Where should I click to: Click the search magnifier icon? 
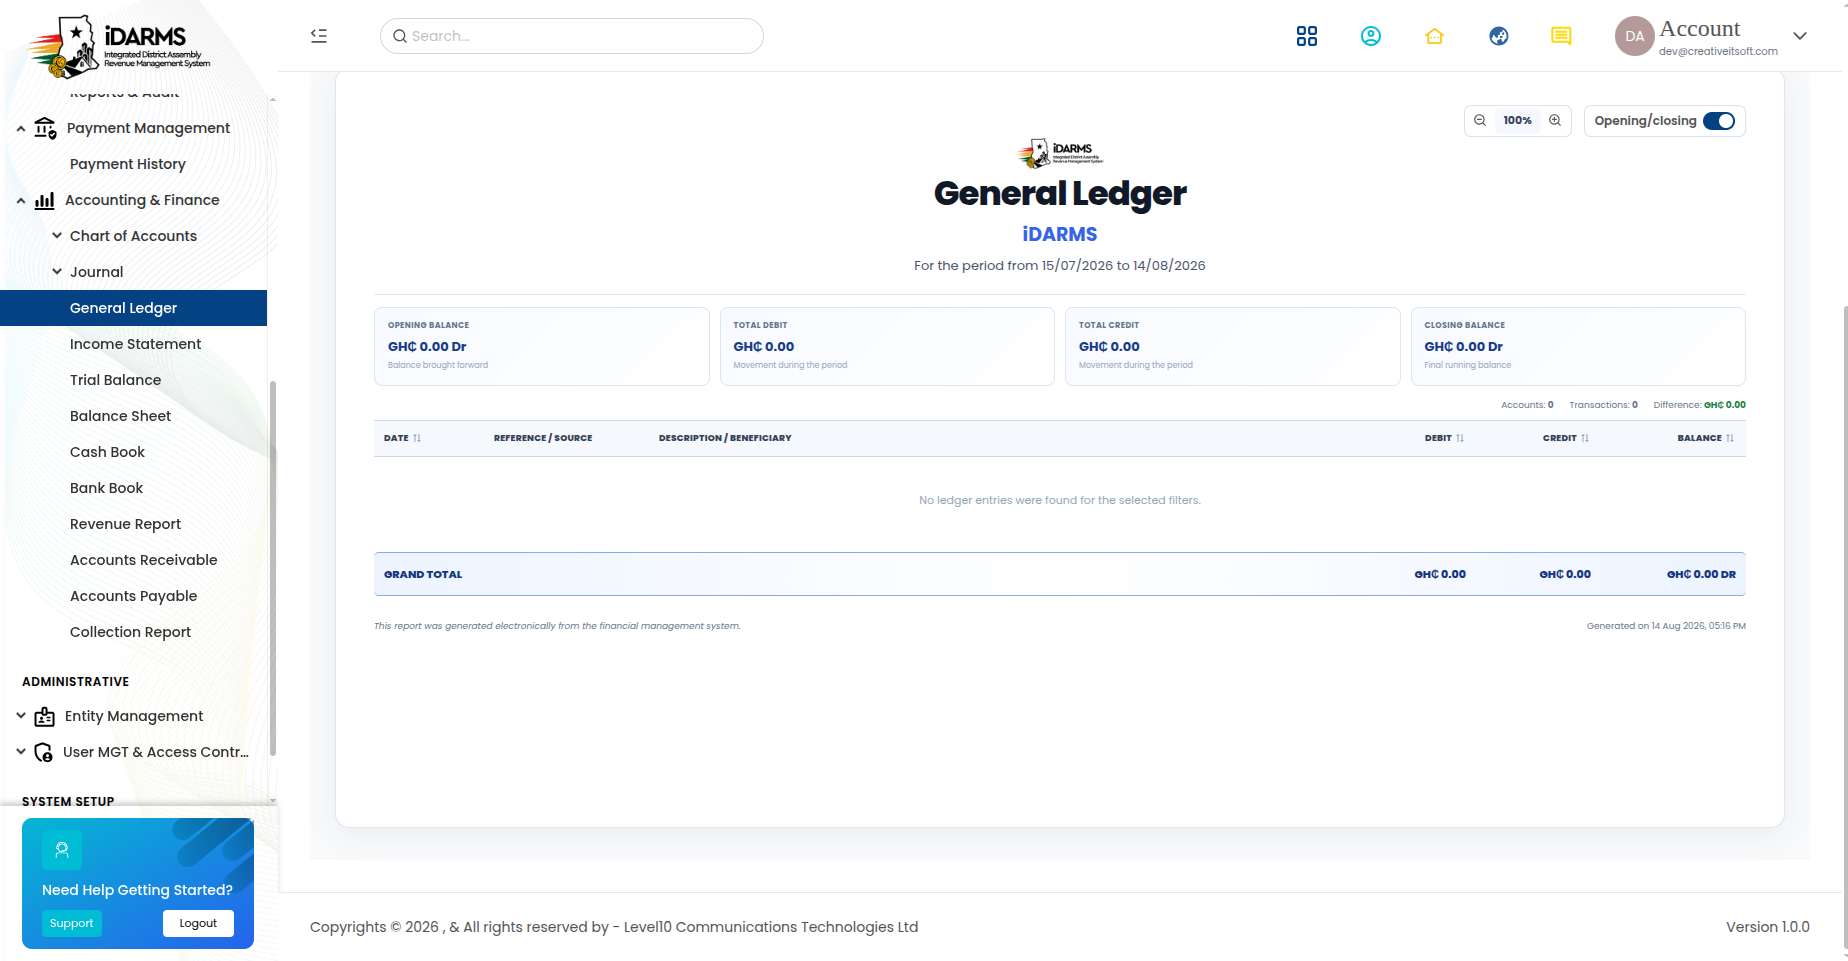[400, 36]
